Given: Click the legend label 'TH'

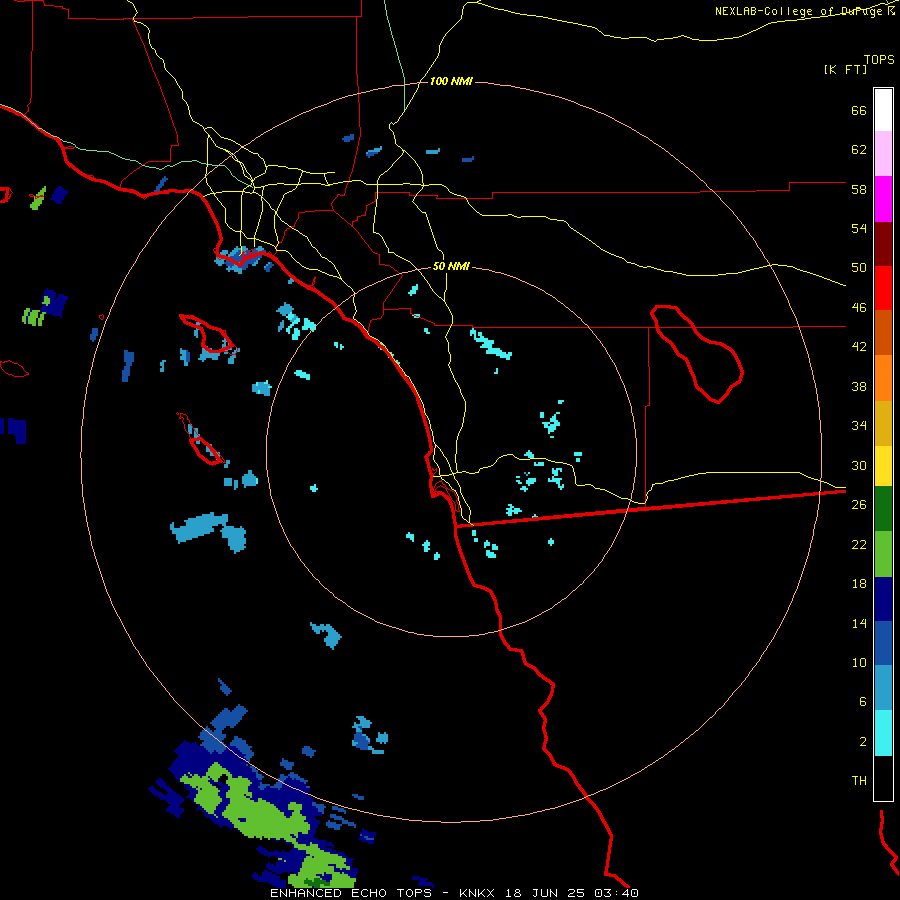Looking at the screenshot, I should tap(859, 781).
